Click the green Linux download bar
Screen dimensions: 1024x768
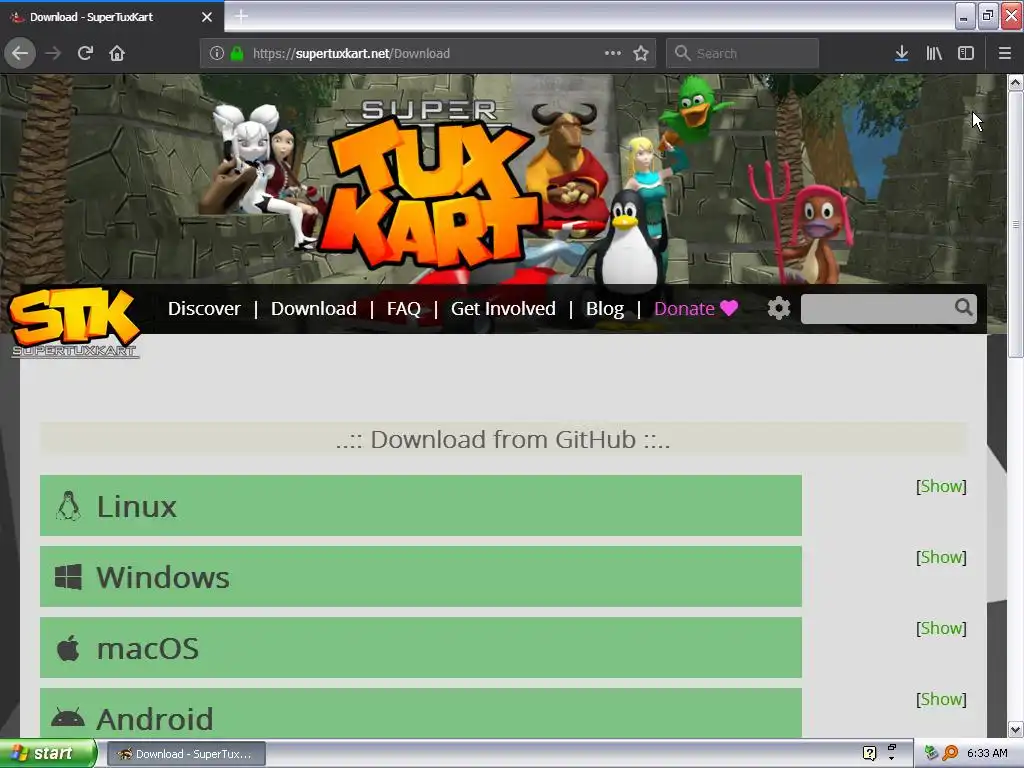(x=421, y=505)
